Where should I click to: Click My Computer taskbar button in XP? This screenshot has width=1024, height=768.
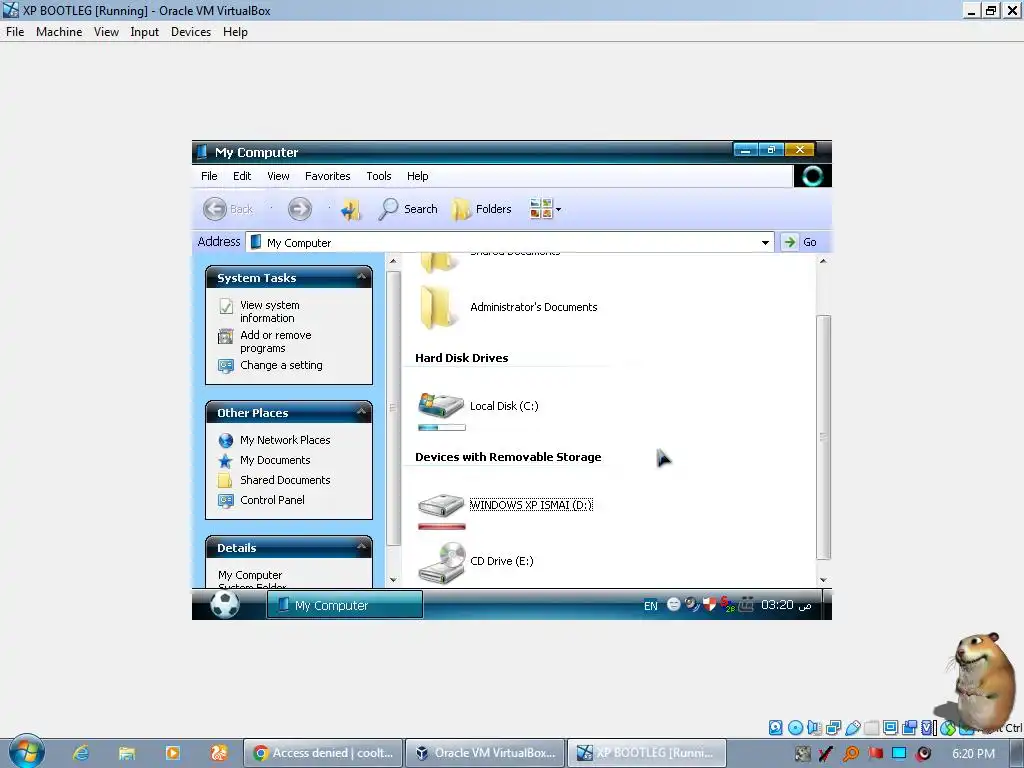point(345,605)
